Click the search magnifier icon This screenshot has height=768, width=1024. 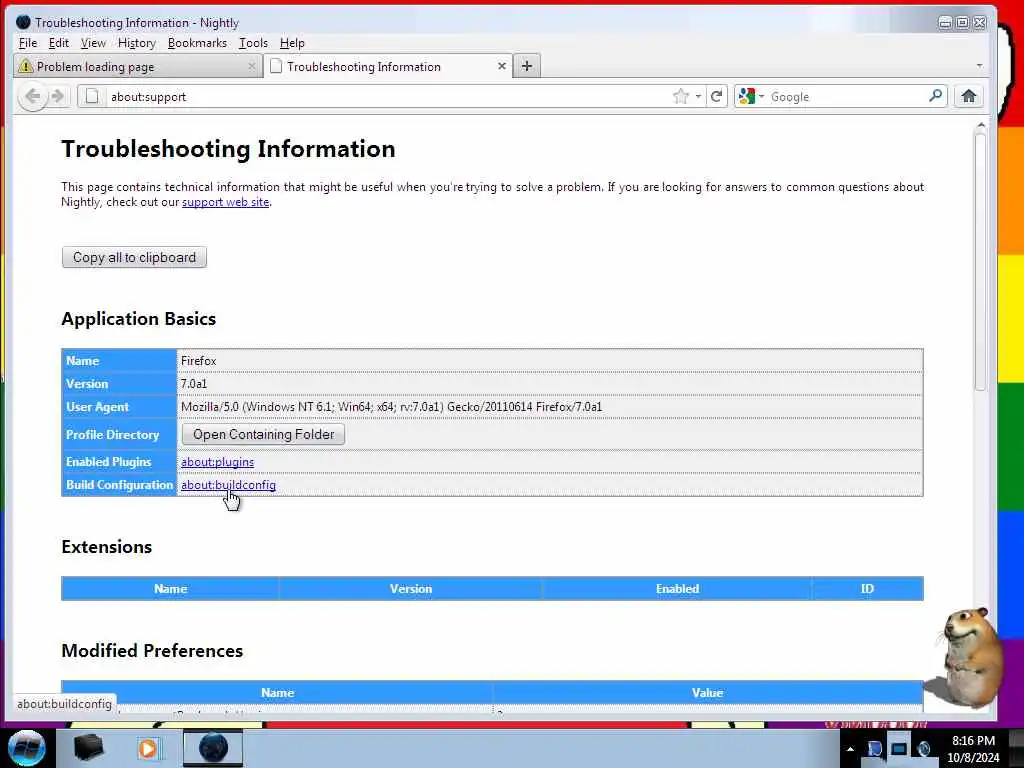(x=935, y=96)
